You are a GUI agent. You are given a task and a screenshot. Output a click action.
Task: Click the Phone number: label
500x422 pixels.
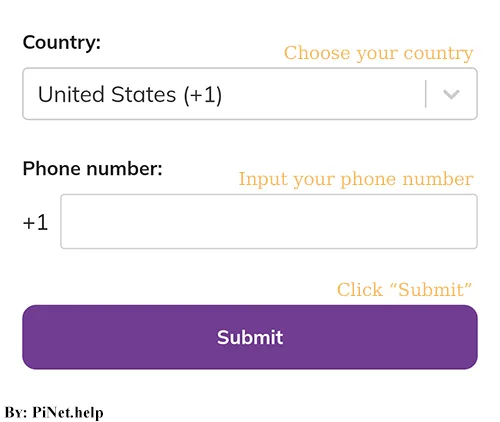[x=93, y=168]
